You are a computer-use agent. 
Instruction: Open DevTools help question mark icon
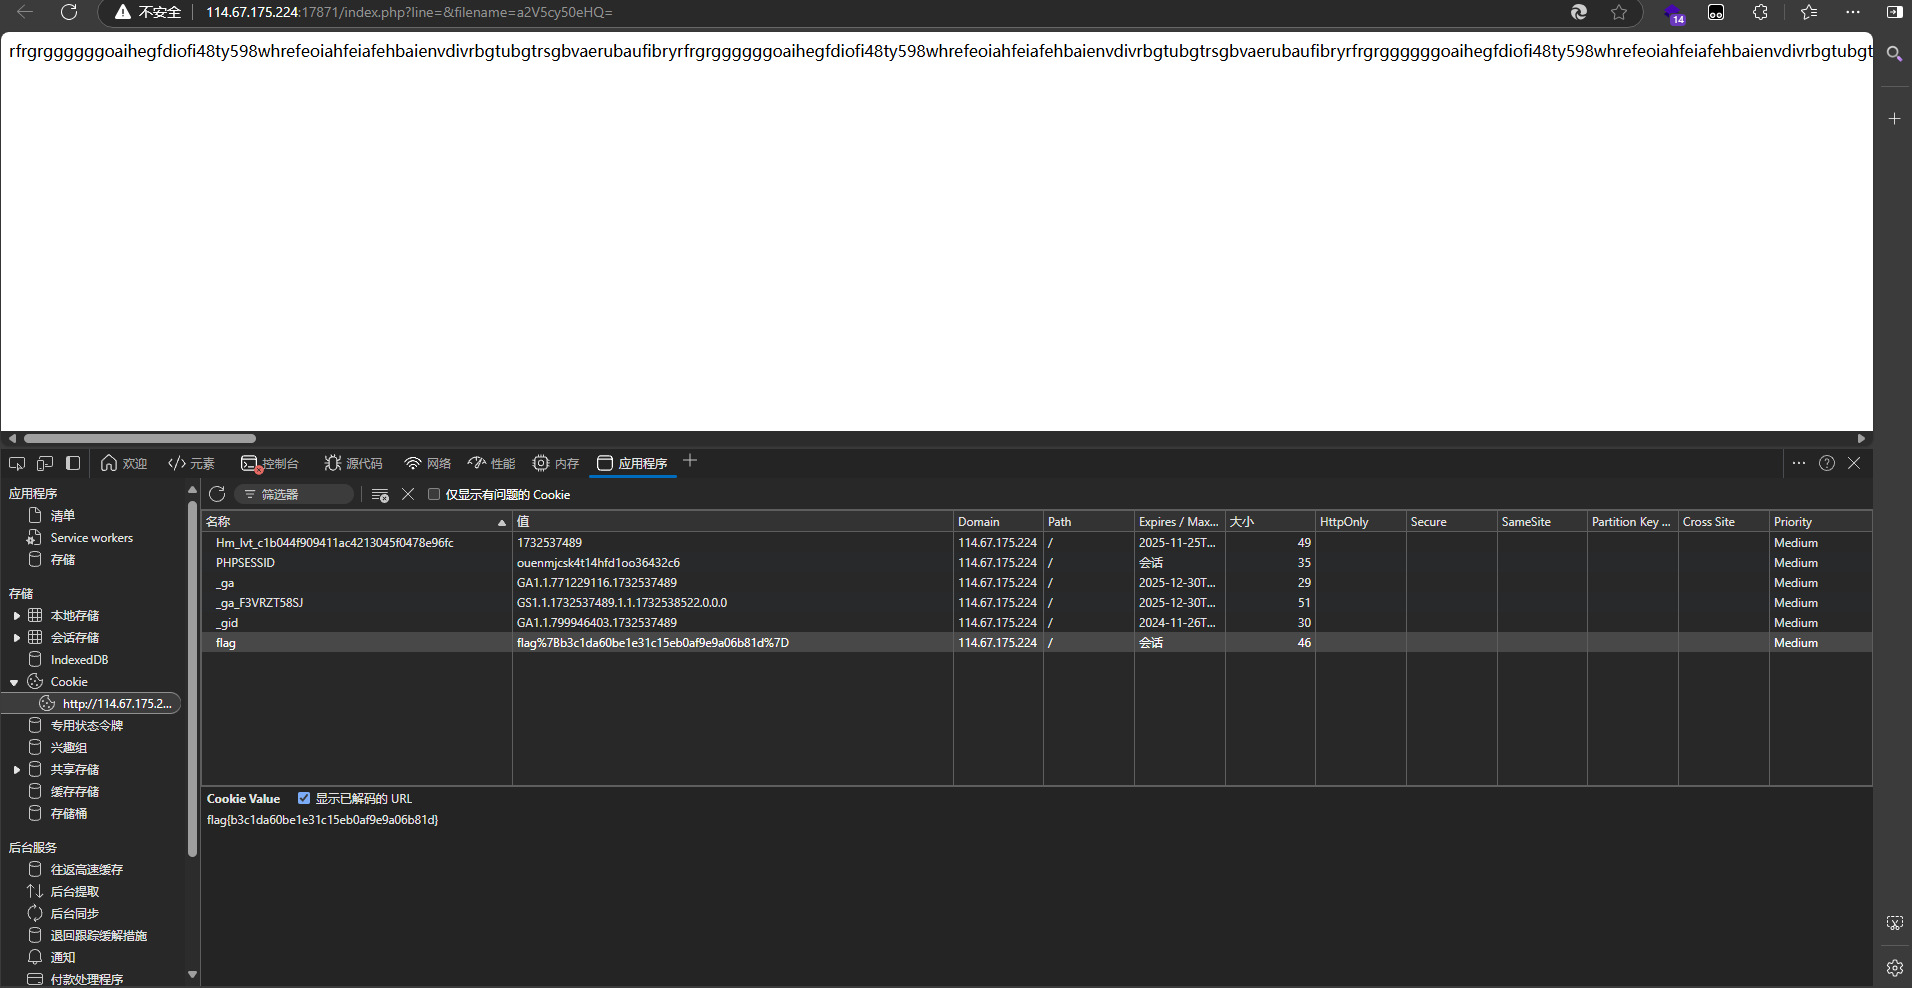pyautogui.click(x=1827, y=463)
